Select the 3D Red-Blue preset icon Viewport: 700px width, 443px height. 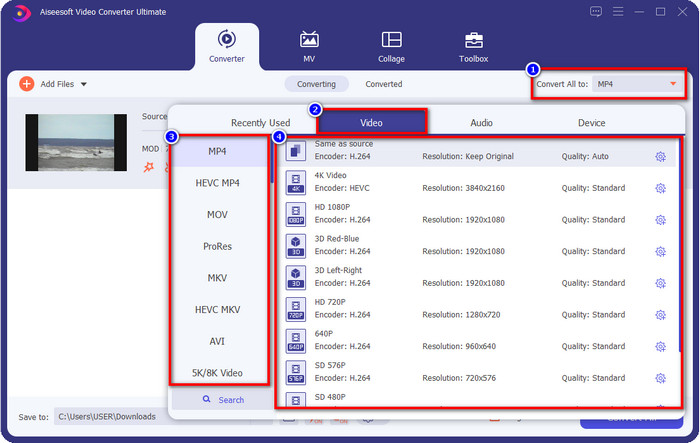(x=296, y=246)
